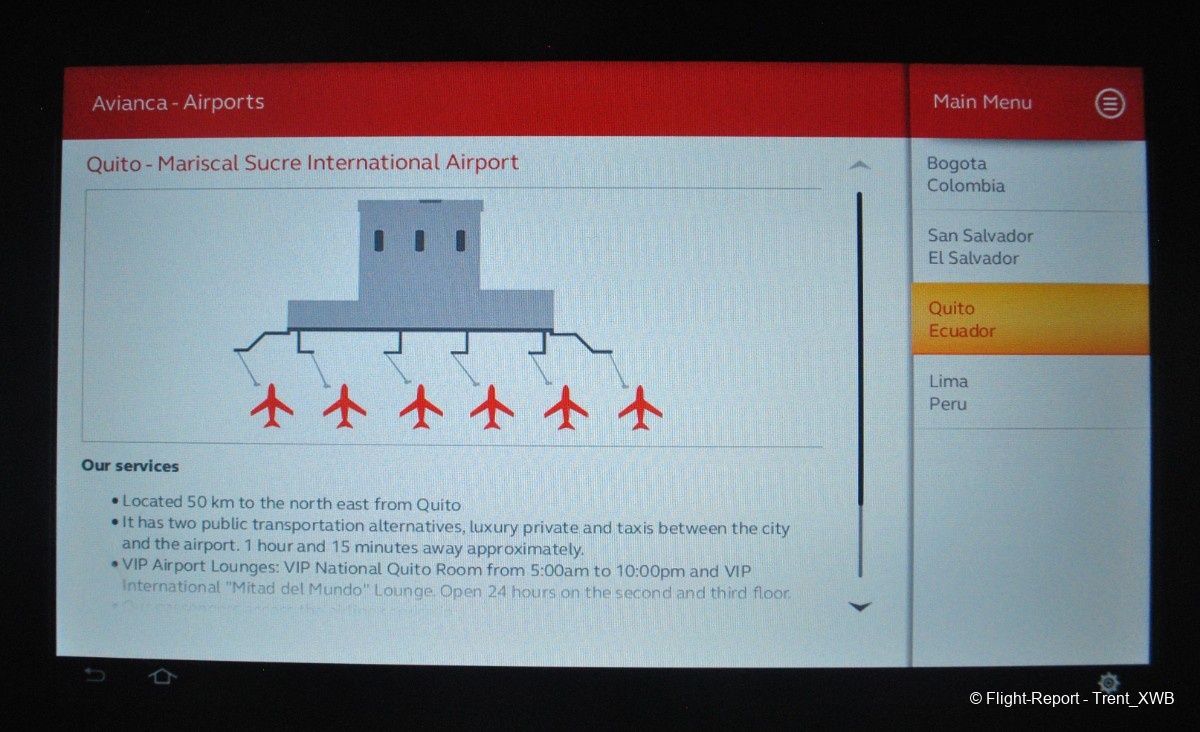The image size is (1200, 732).
Task: Tap the grey terminal building graphic
Action: [x=420, y=265]
